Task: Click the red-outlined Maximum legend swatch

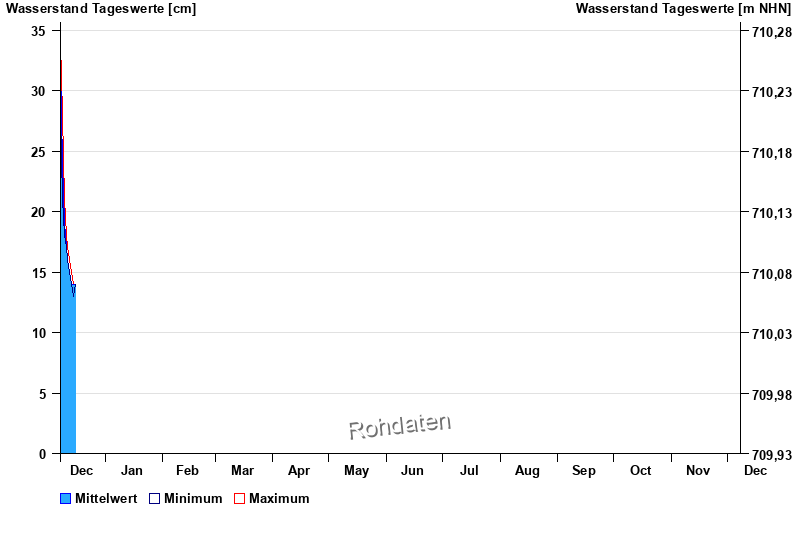Action: 239,499
